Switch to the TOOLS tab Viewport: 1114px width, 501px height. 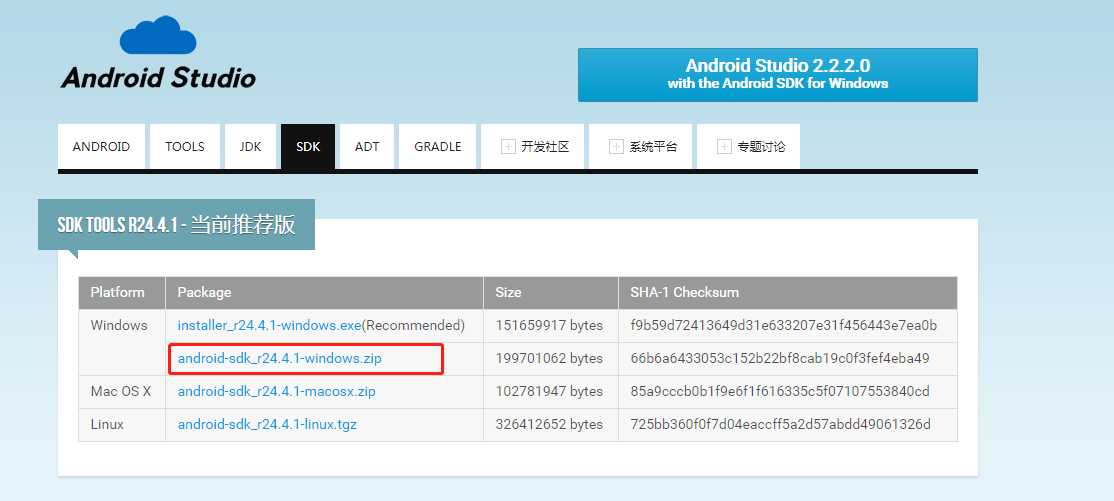(x=185, y=146)
